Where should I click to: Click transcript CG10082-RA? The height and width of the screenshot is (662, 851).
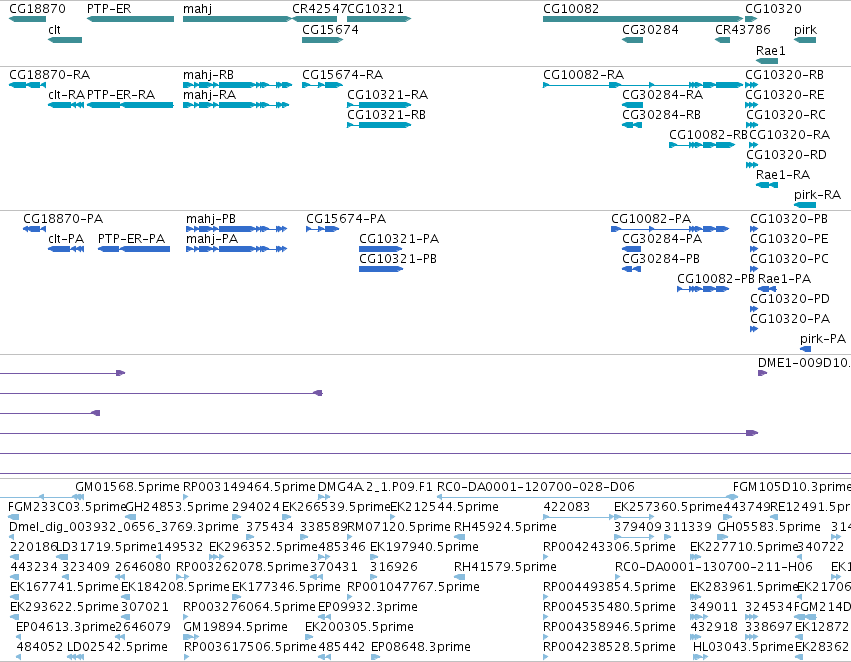pos(583,75)
